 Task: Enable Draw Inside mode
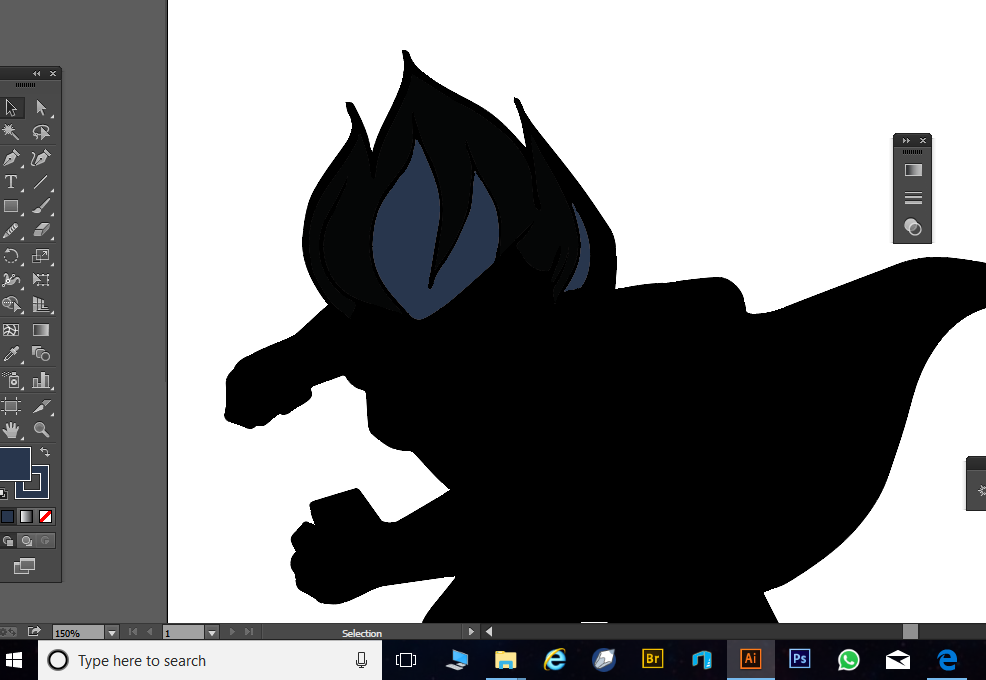[45, 541]
